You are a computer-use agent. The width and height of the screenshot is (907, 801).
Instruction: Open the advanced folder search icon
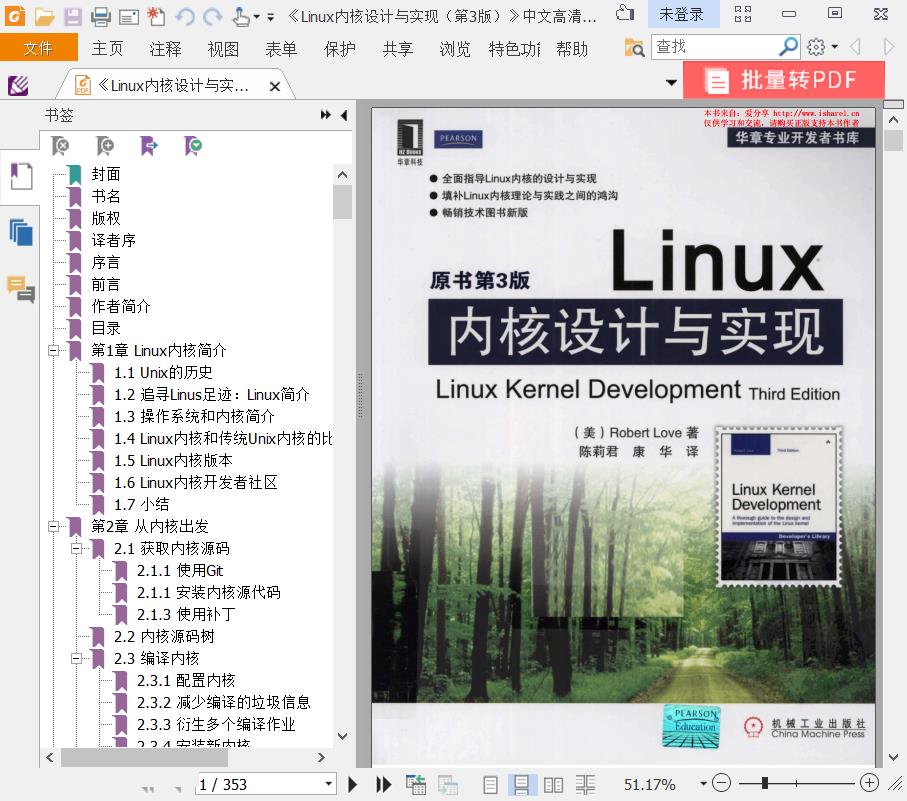click(x=635, y=47)
